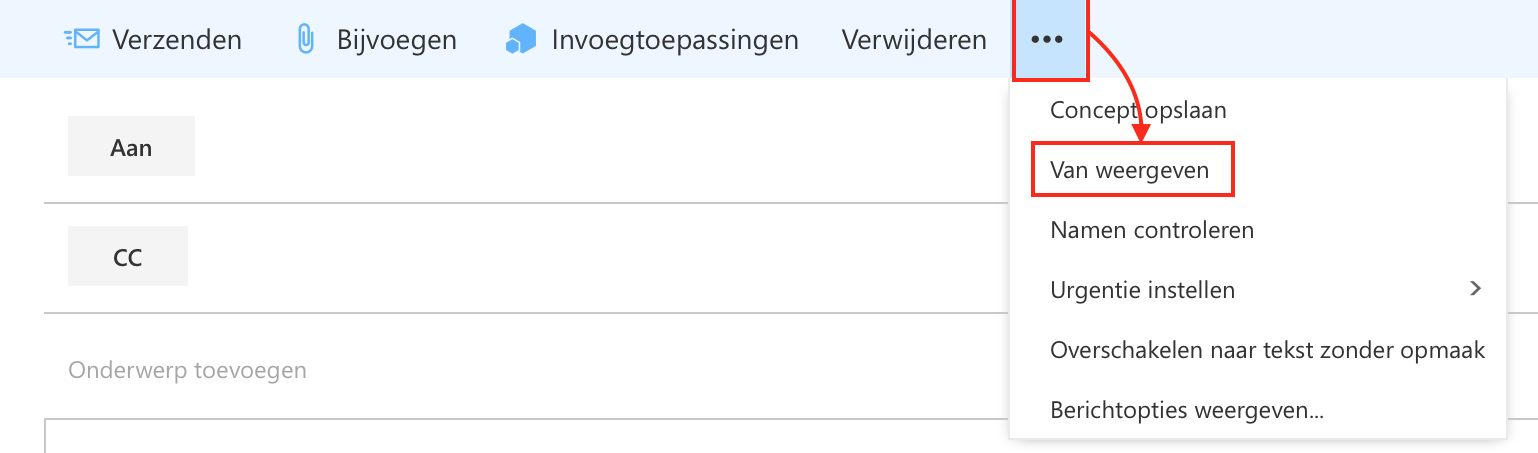Choose Van weergeven menu entry
This screenshot has width=1538, height=453.
coord(1130,170)
